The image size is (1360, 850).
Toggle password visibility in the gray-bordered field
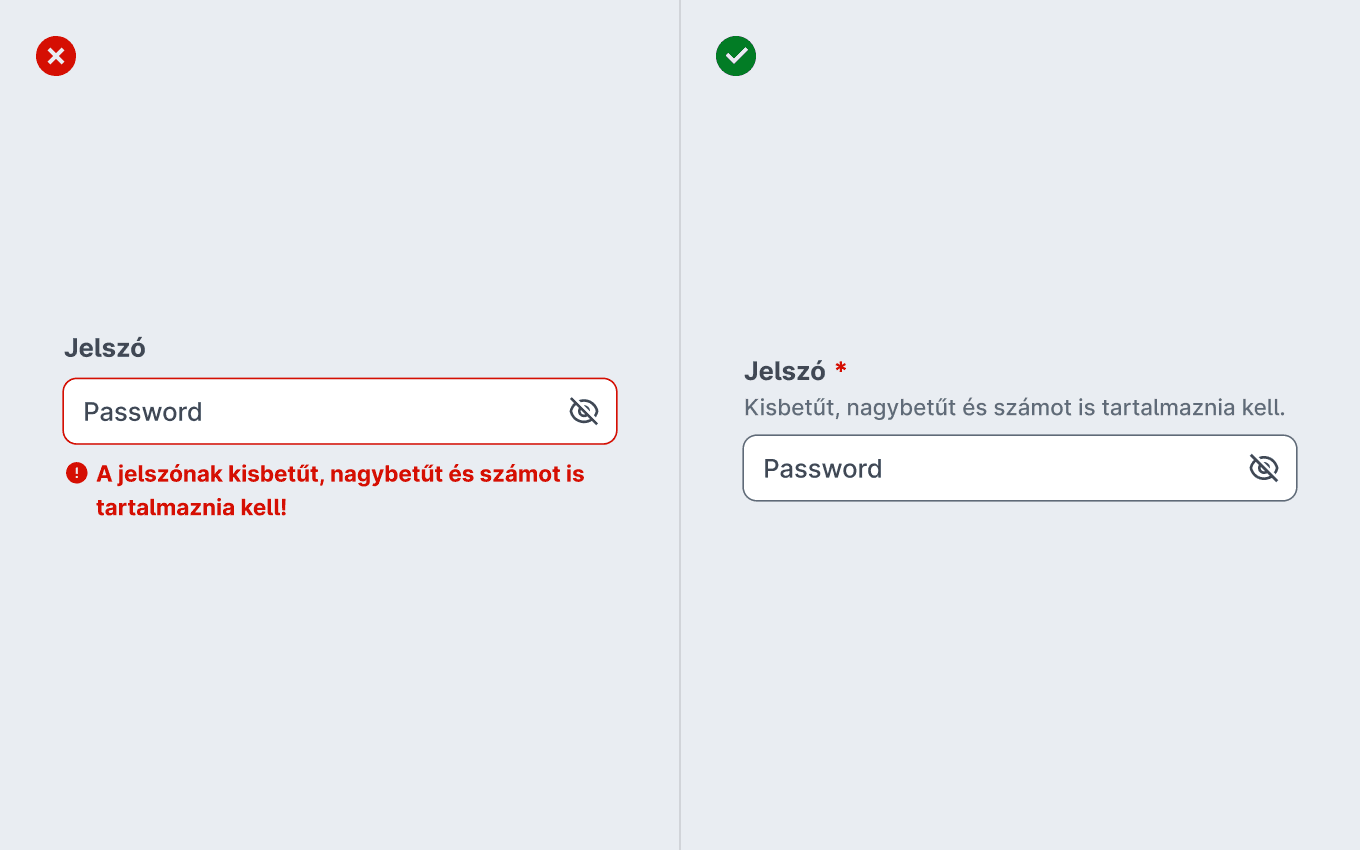click(1264, 468)
